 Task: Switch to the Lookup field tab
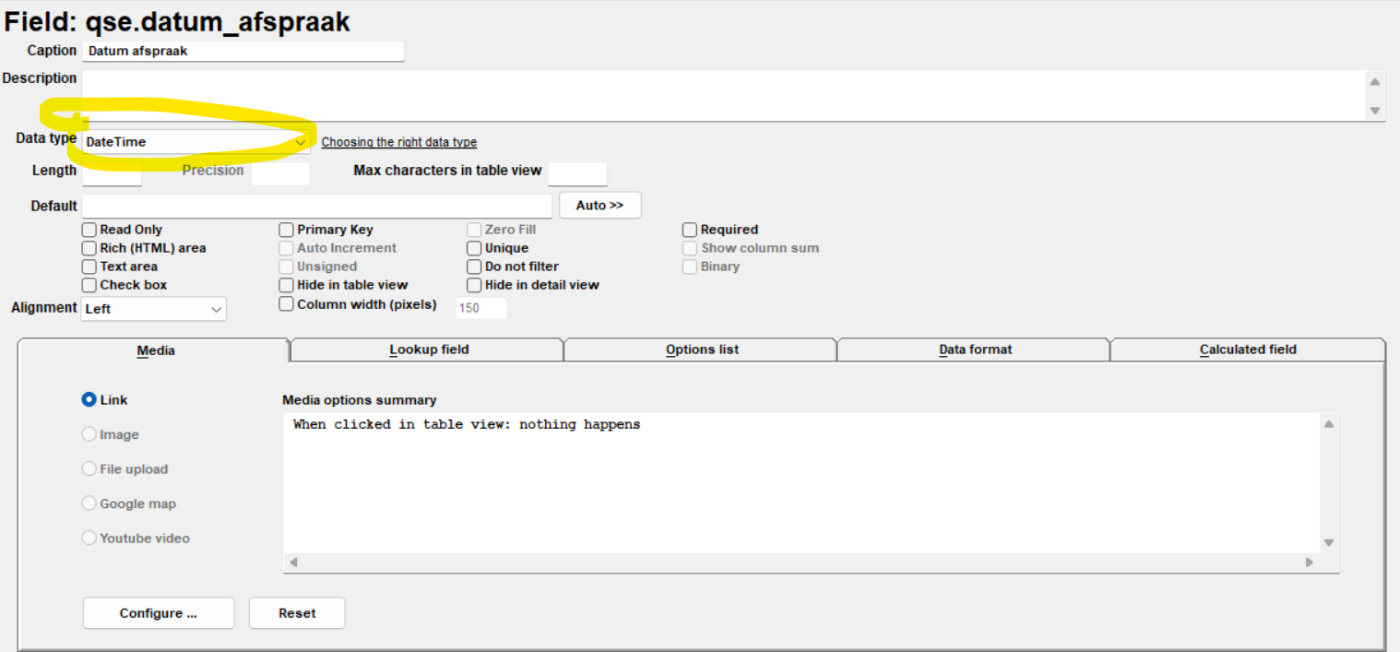click(428, 350)
